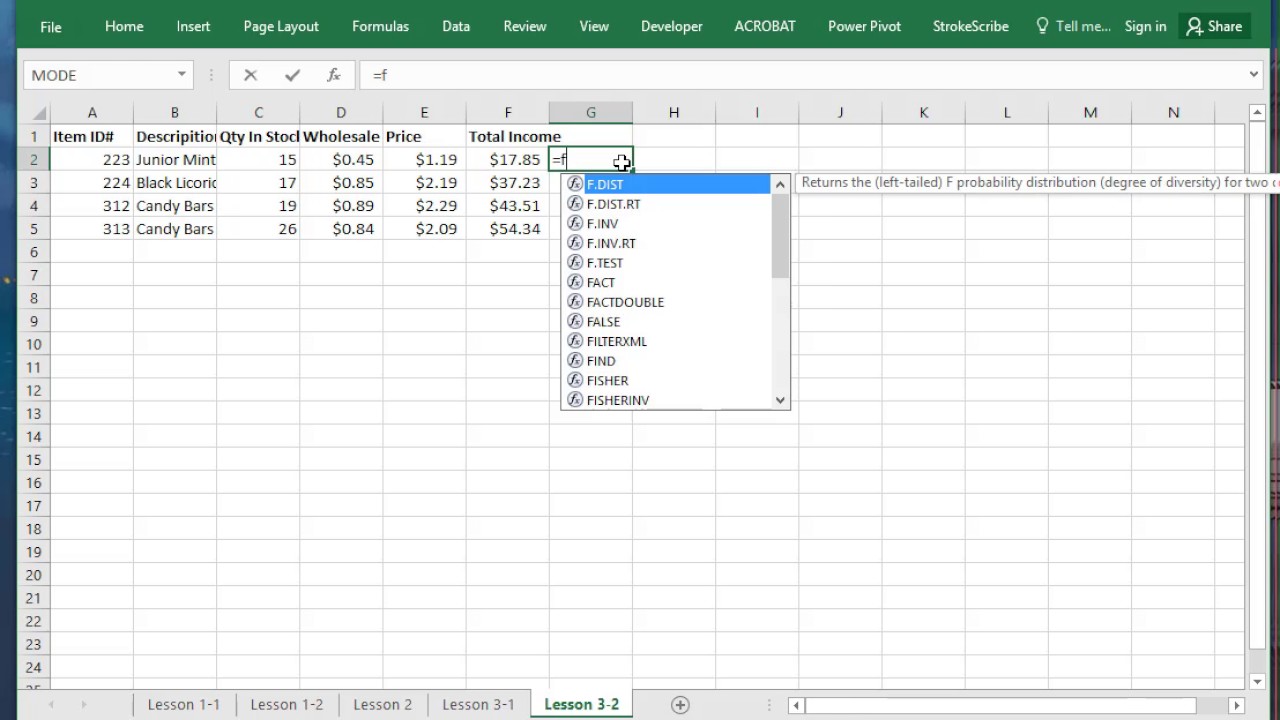1280x720 pixels.
Task: Click the Tell me lightbulb search
Action: click(x=1074, y=27)
